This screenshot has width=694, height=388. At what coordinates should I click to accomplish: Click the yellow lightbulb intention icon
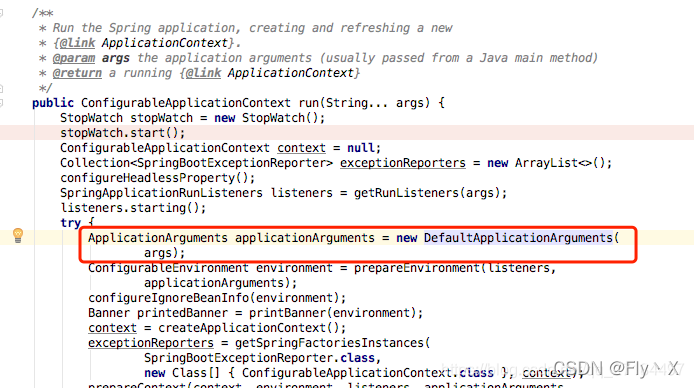(18, 235)
